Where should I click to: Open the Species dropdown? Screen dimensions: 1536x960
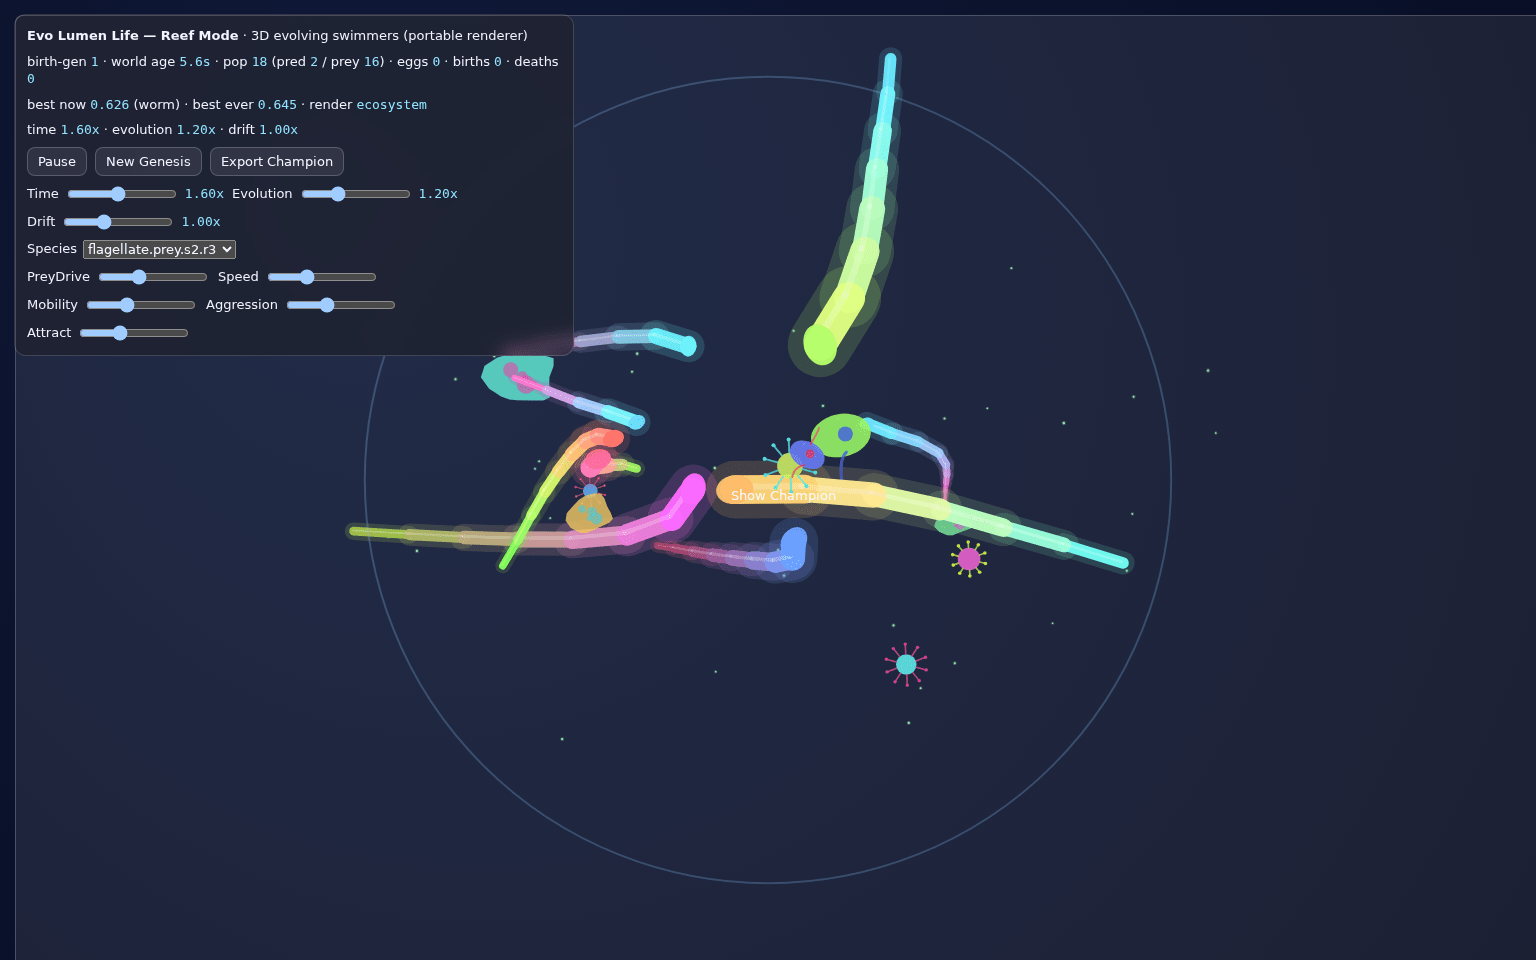[160, 250]
